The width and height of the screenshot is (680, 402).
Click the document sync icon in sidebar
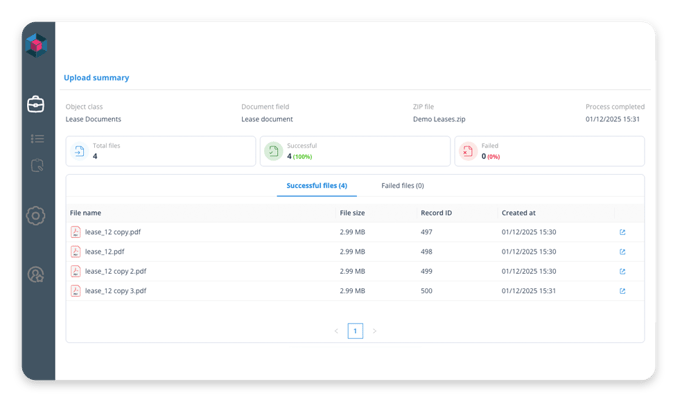[37, 166]
